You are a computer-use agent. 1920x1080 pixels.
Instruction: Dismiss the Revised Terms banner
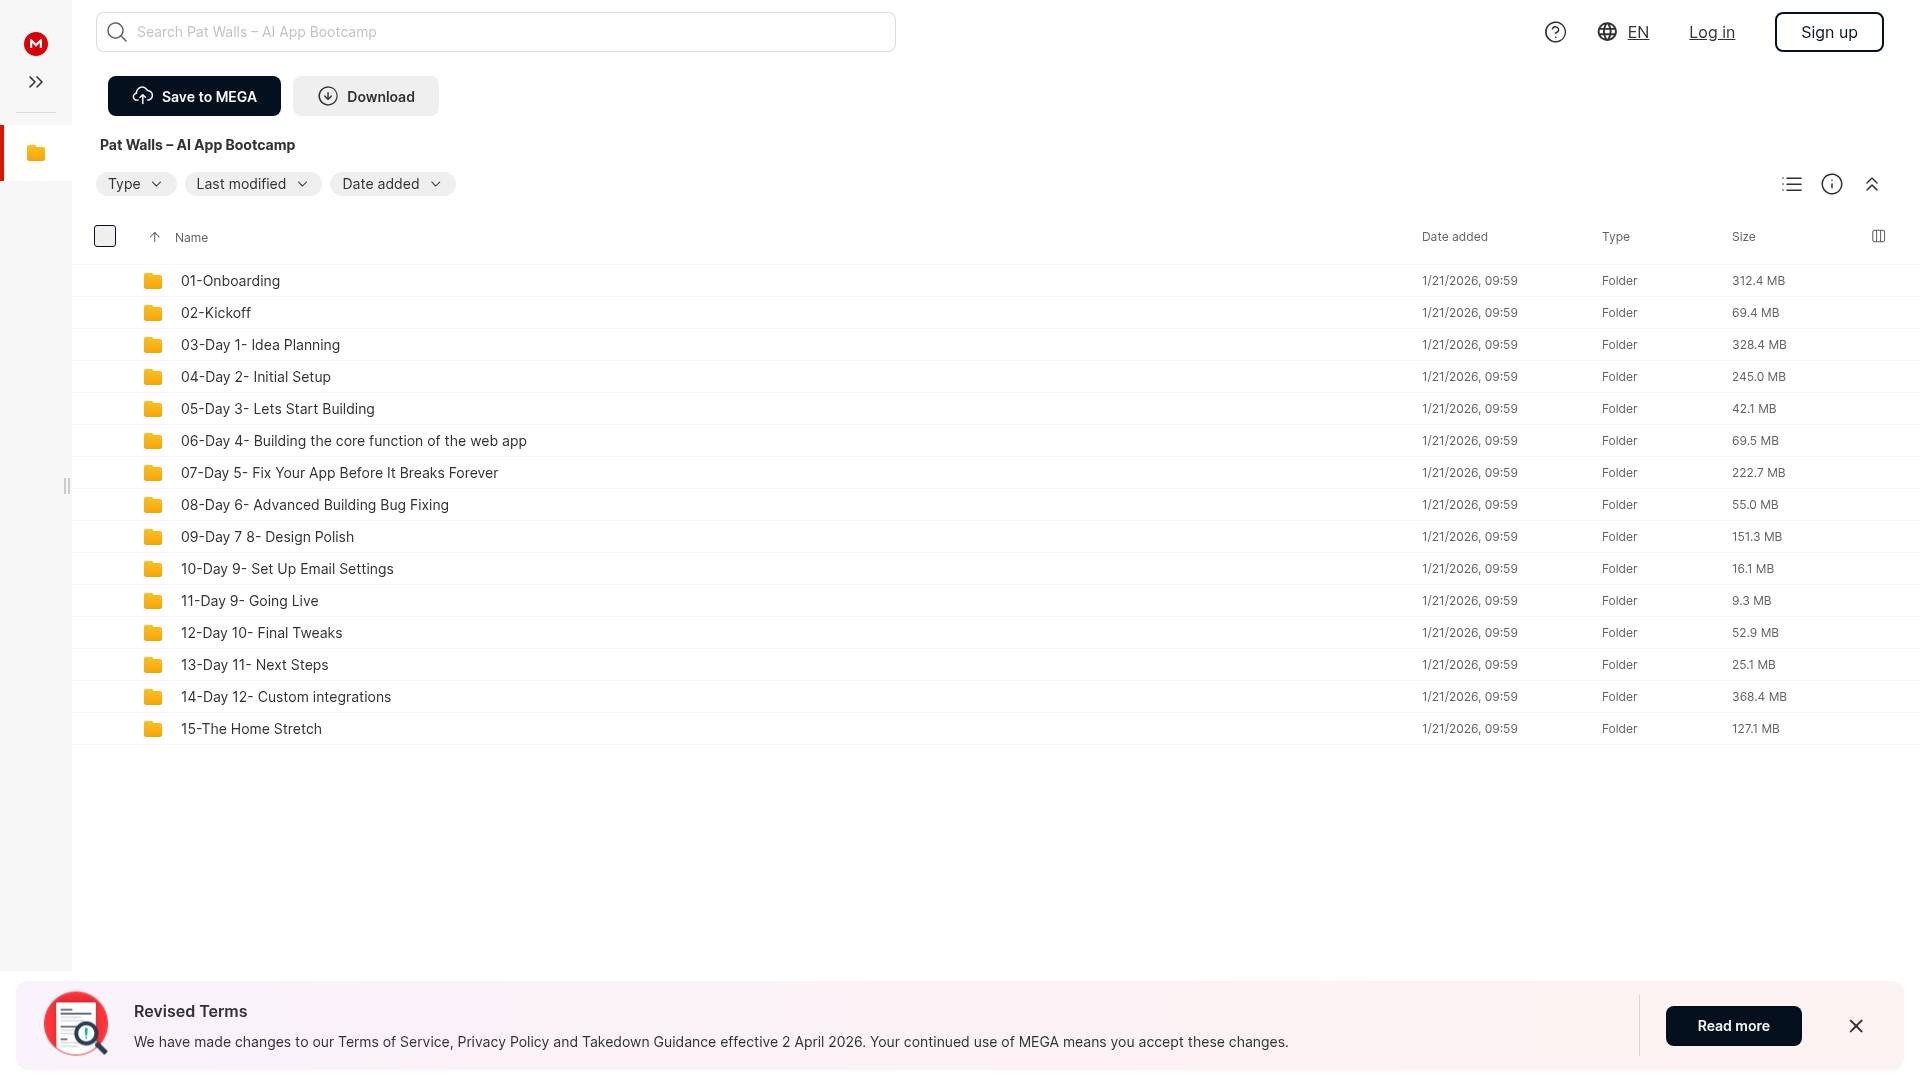point(1856,1026)
